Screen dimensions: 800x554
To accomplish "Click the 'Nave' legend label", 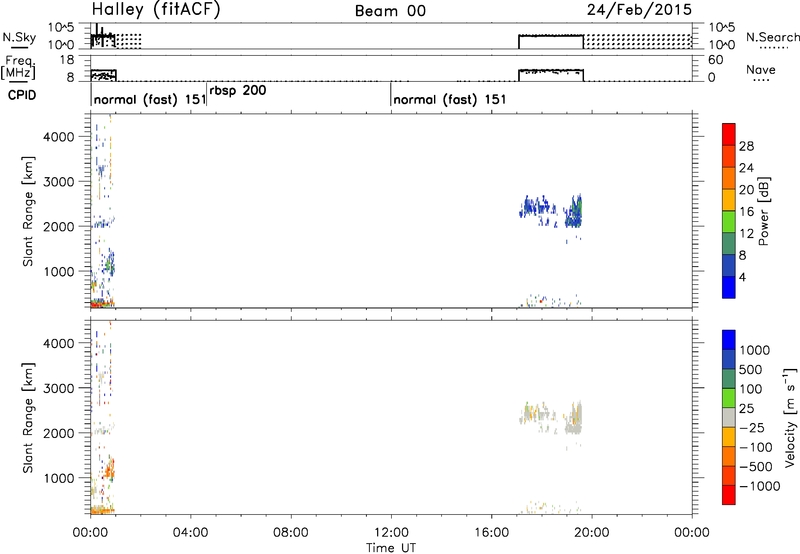I will pos(760,70).
